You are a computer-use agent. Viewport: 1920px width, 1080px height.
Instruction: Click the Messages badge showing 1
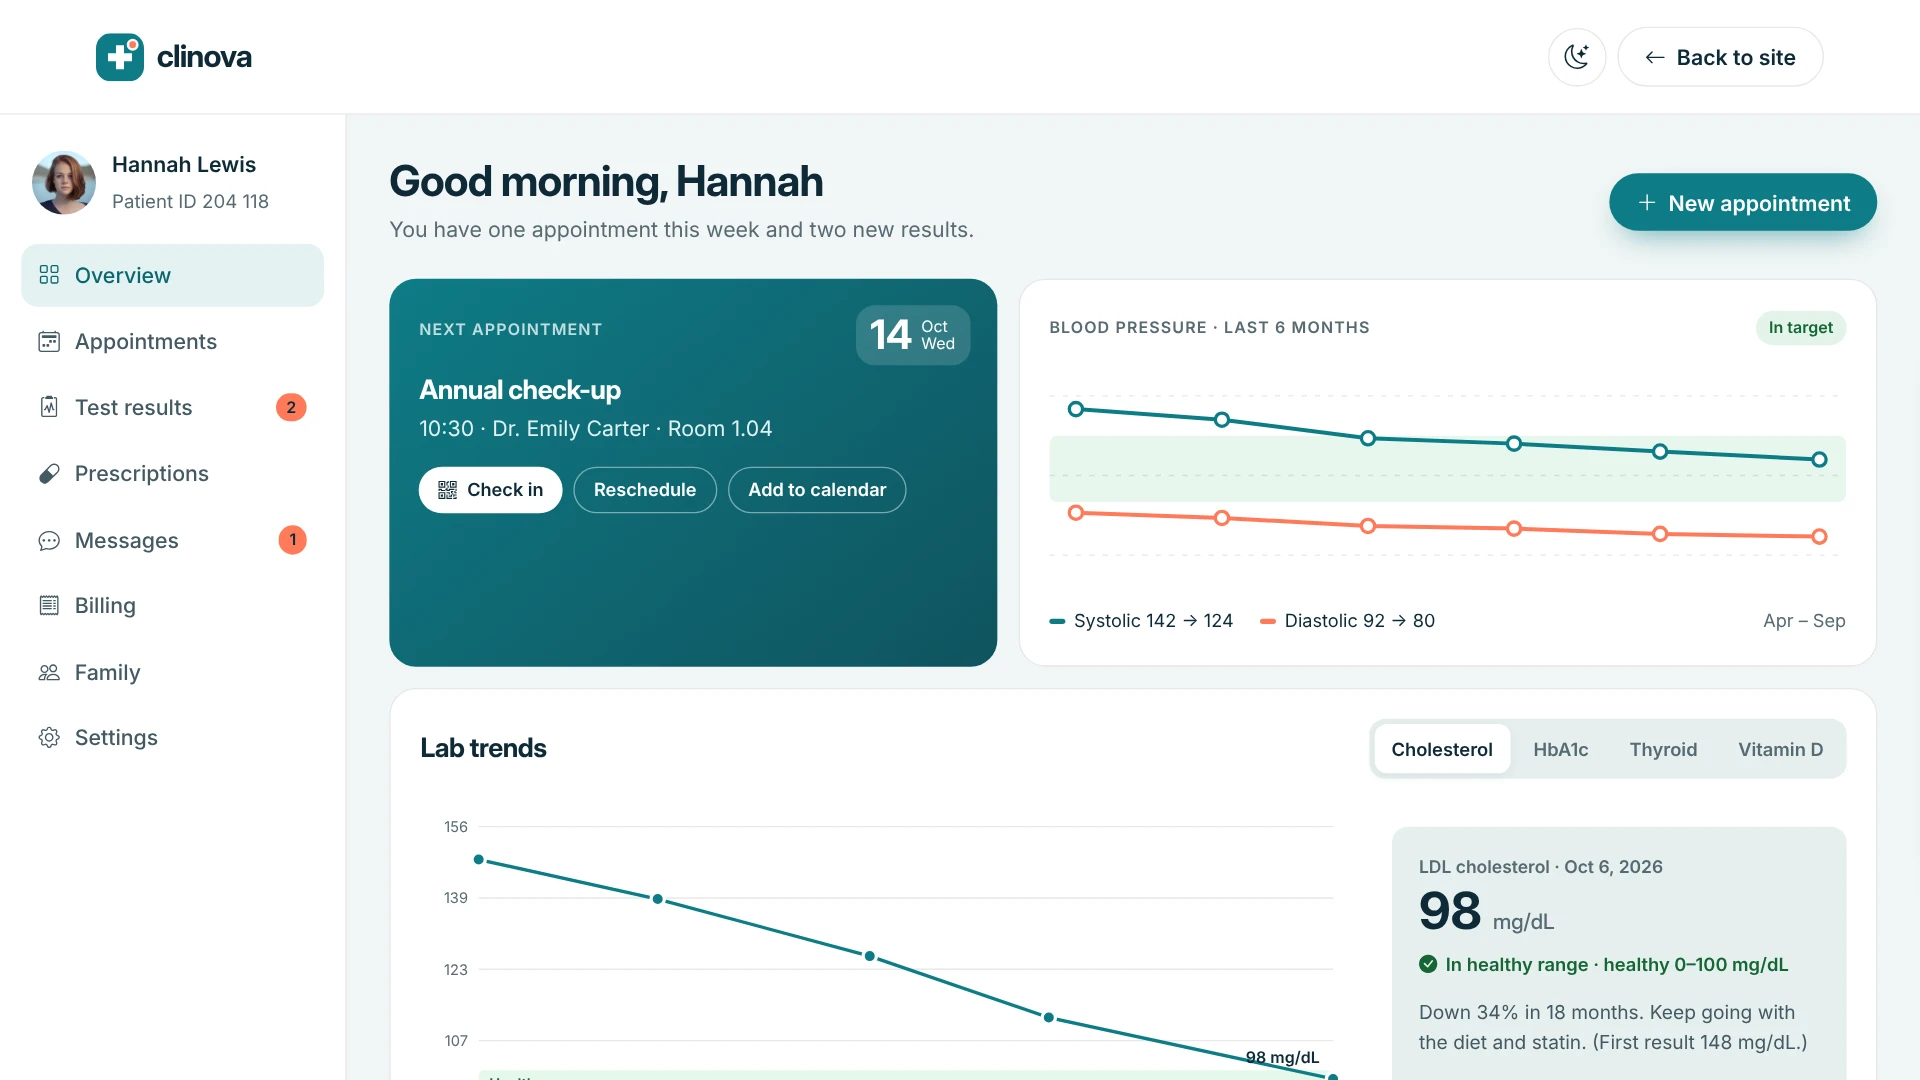[x=292, y=540]
